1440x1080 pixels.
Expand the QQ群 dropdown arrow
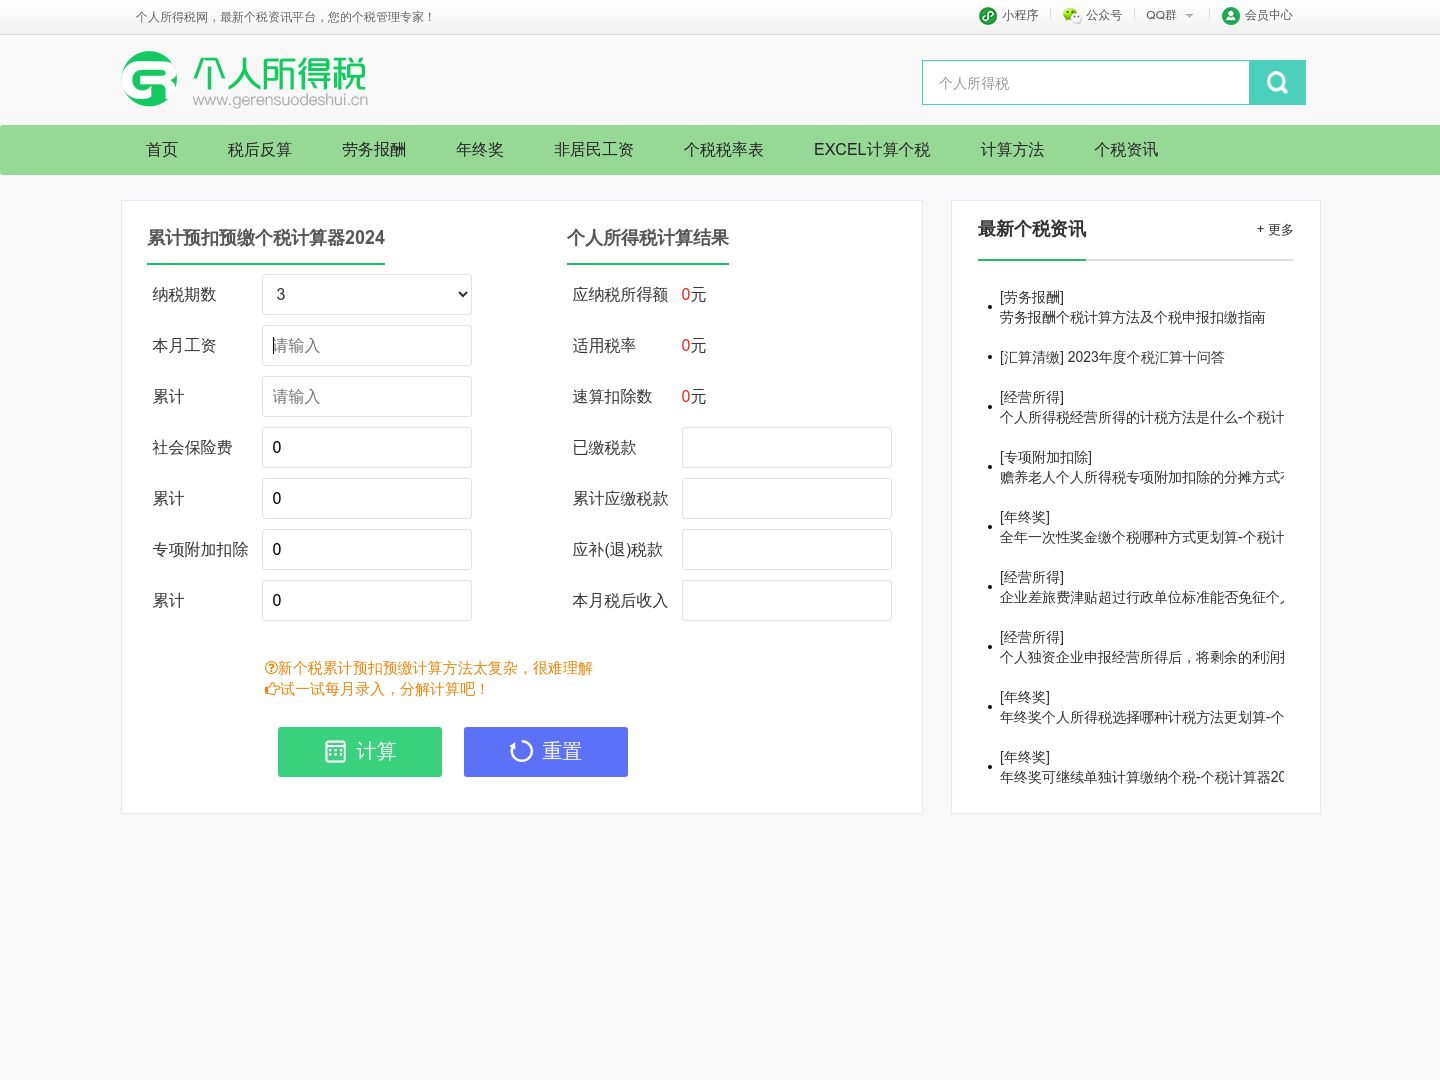1189,16
